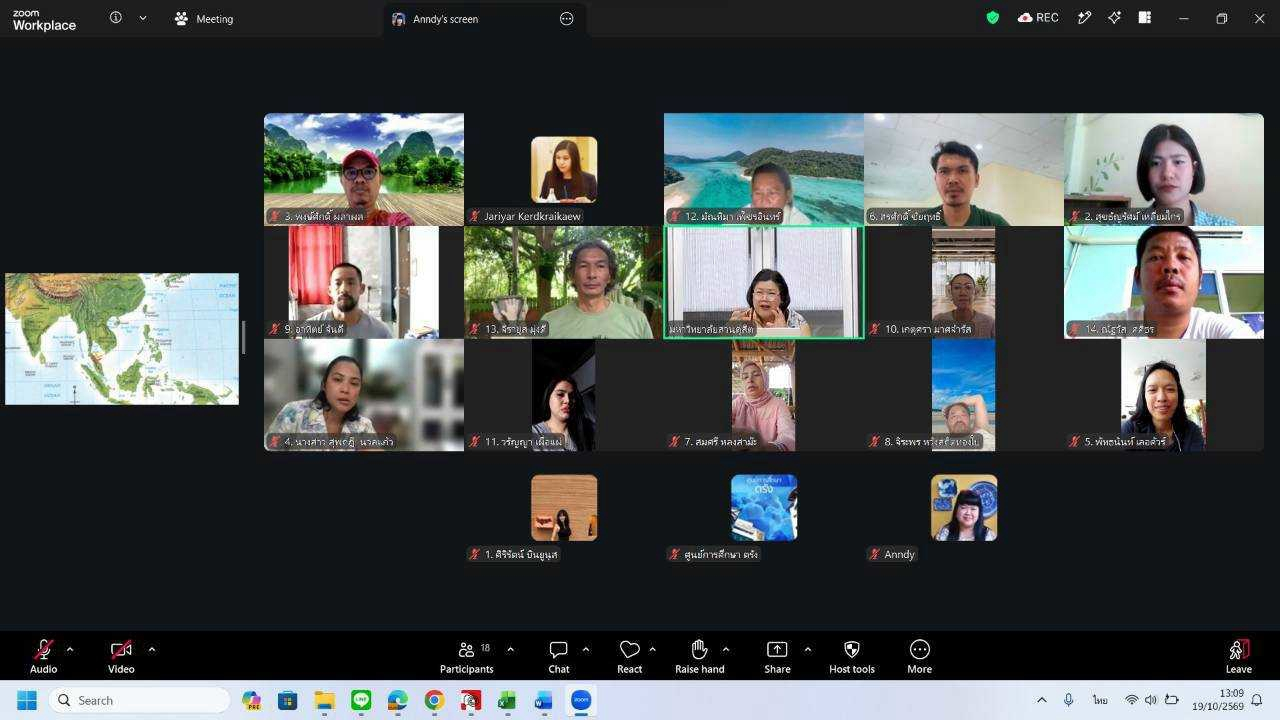Expand the Chat options arrow
Viewport: 1280px width, 720px height.
585,649
